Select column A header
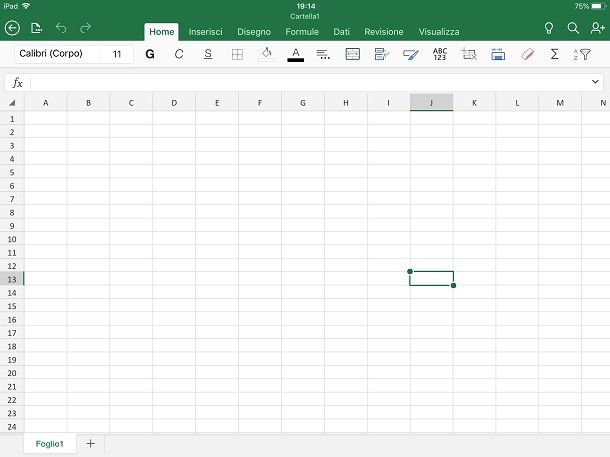Screen dimensions: 610x457 coord(46,103)
